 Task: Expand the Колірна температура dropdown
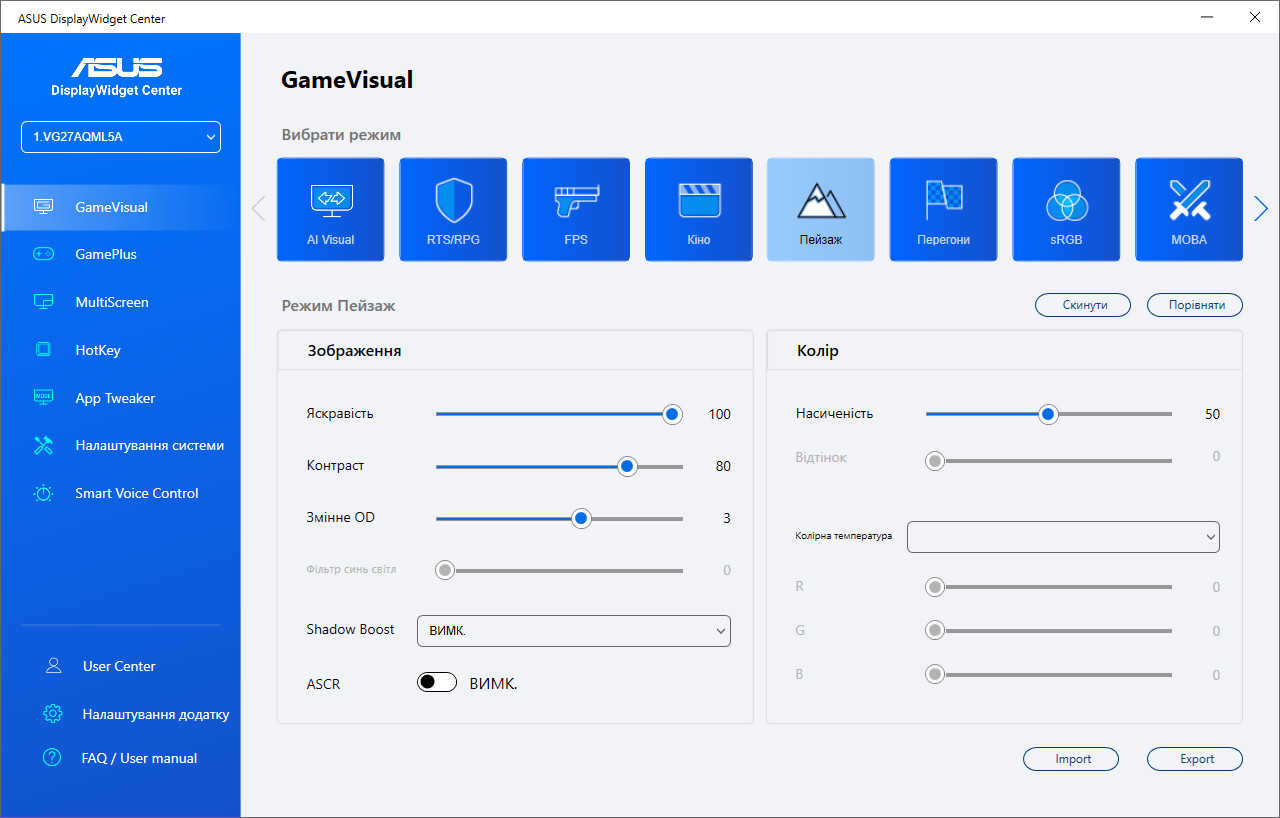[1062, 536]
